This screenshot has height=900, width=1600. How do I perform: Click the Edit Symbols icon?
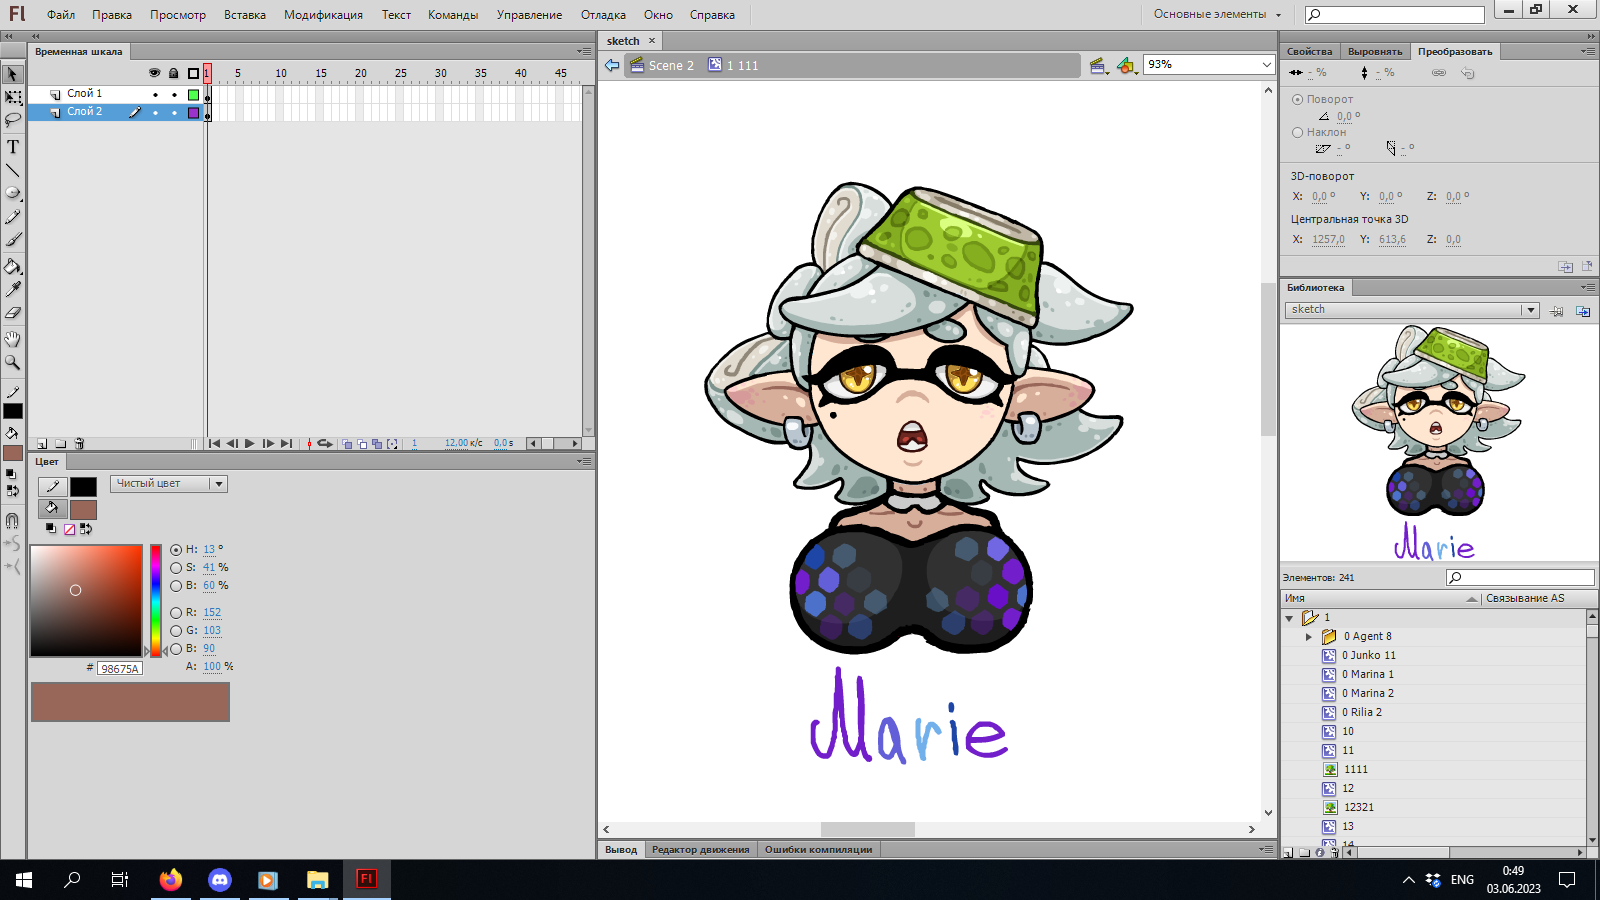tap(1127, 66)
